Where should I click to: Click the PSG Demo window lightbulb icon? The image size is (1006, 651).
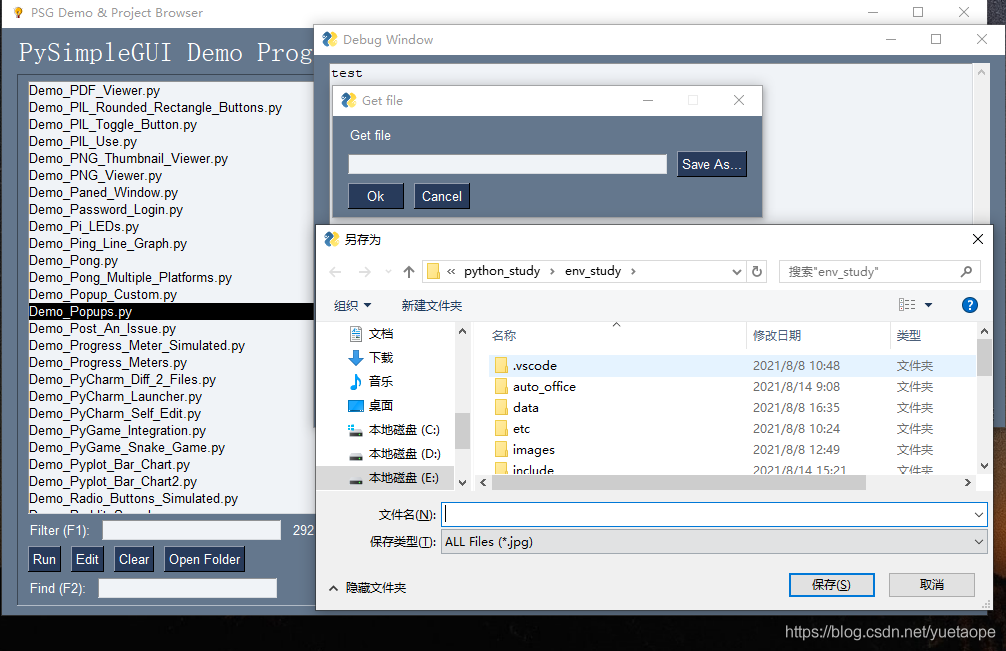click(x=18, y=12)
